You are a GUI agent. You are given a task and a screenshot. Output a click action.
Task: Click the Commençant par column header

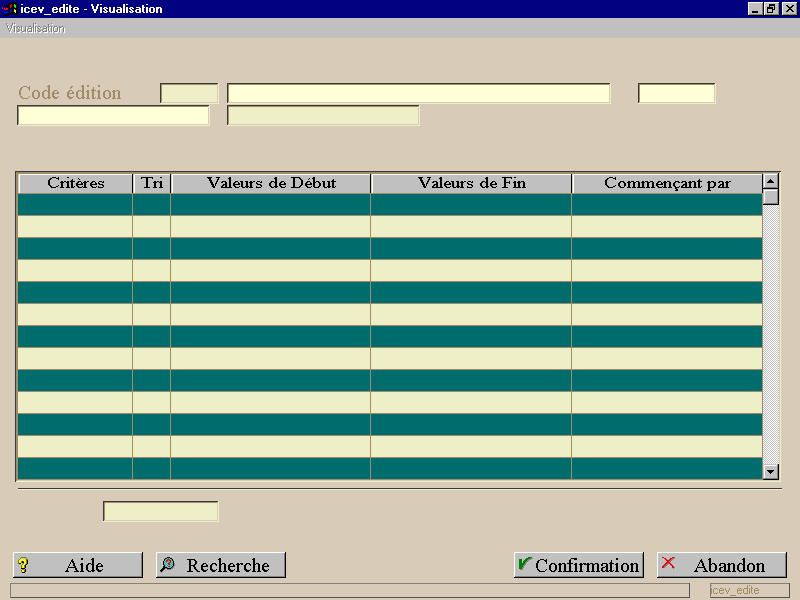point(667,183)
